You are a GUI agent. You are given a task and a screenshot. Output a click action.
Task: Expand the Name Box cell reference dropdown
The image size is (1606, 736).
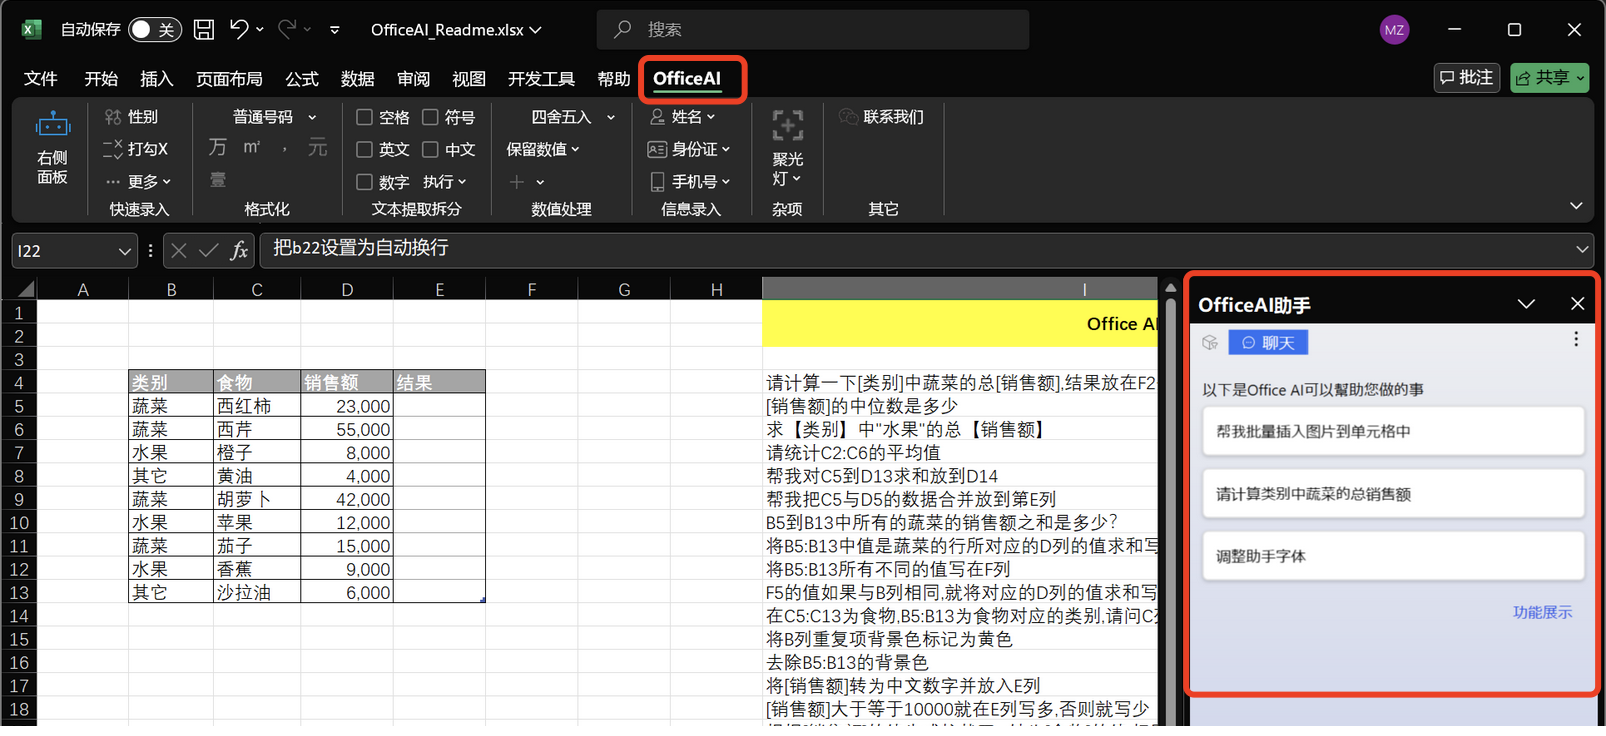click(124, 251)
